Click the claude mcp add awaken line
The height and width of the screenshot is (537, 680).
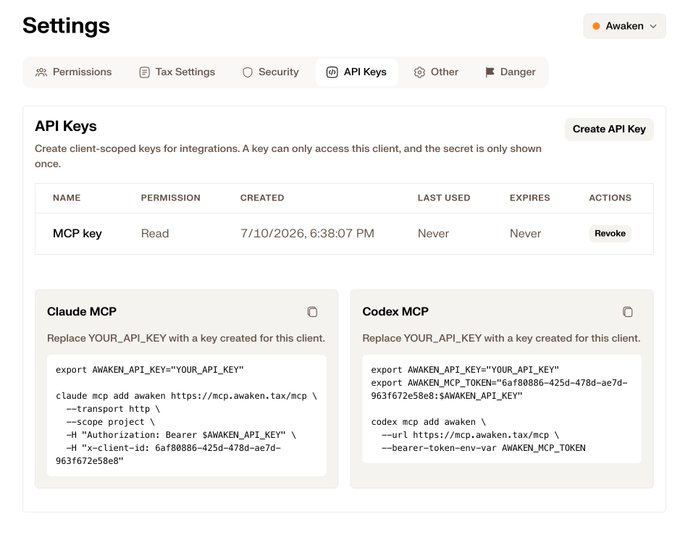tap(186, 396)
